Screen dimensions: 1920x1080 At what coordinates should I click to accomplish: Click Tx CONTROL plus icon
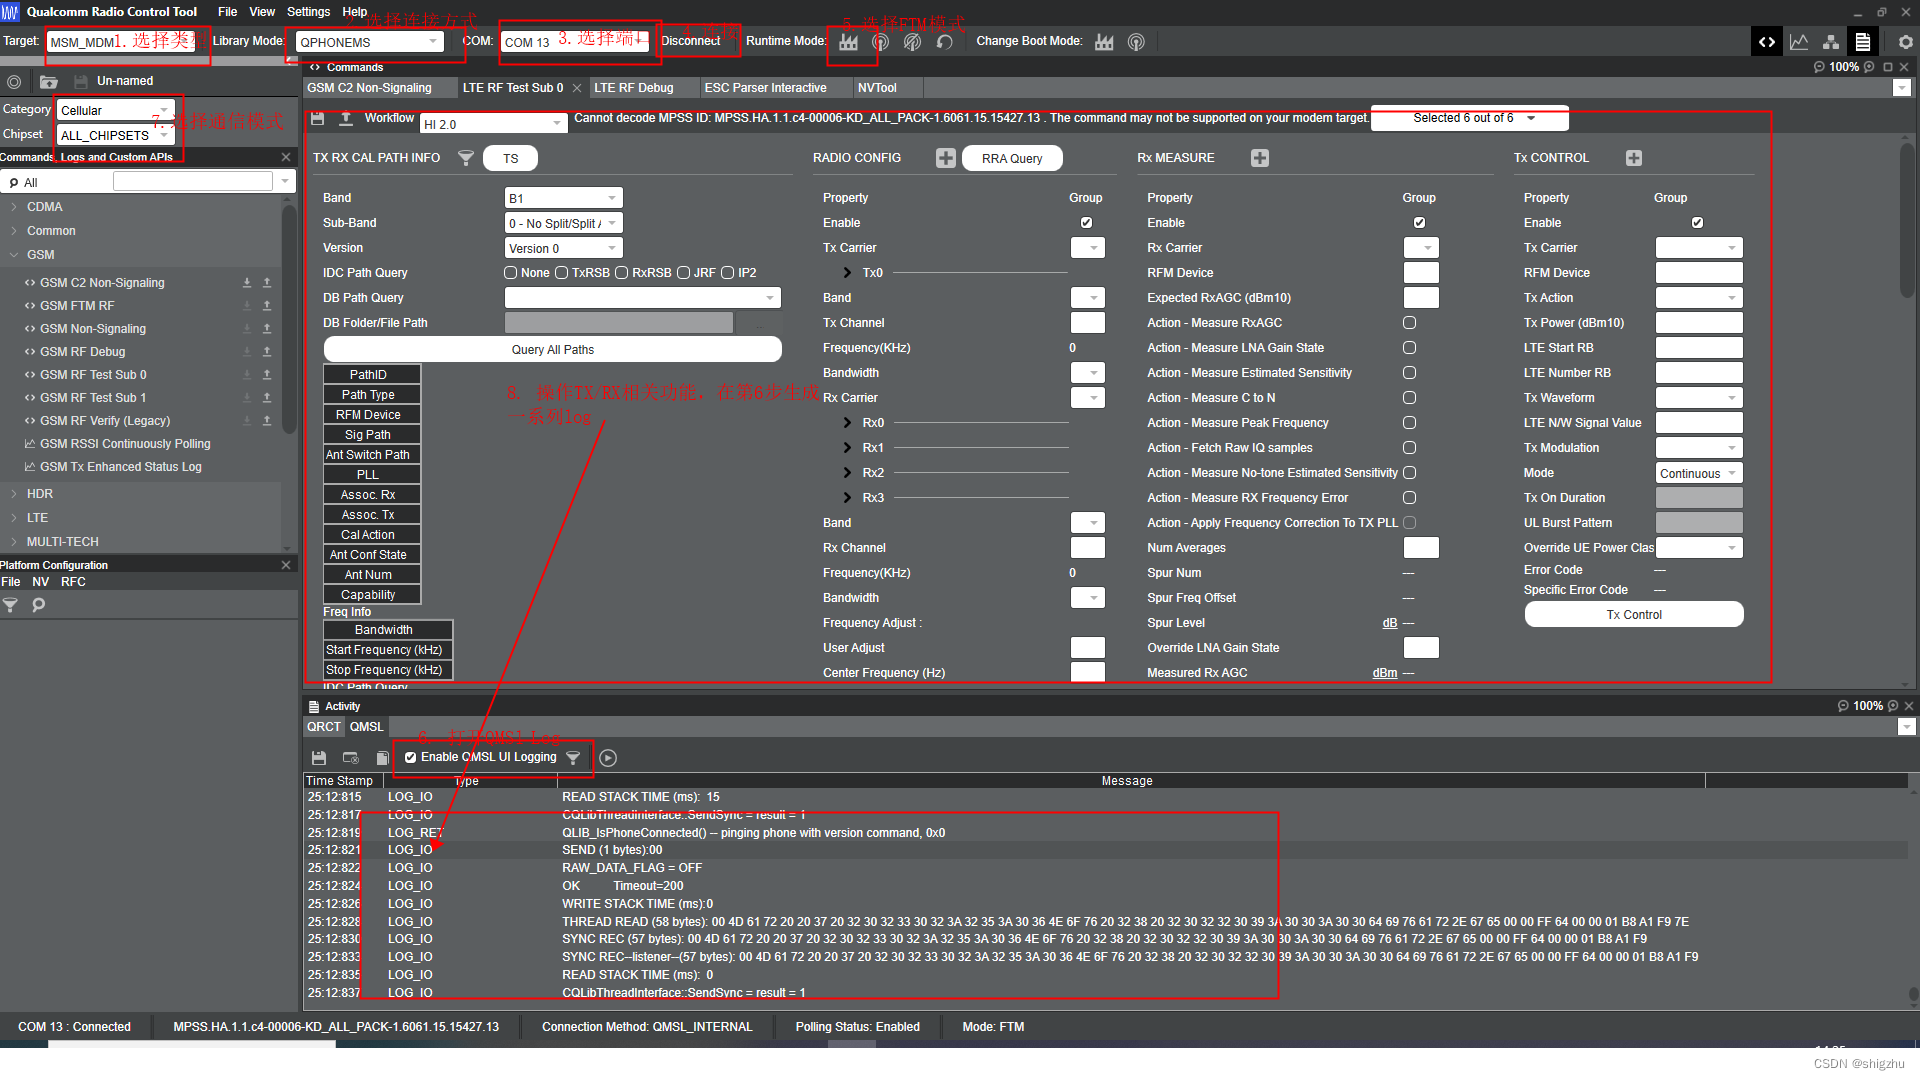[x=1633, y=158]
